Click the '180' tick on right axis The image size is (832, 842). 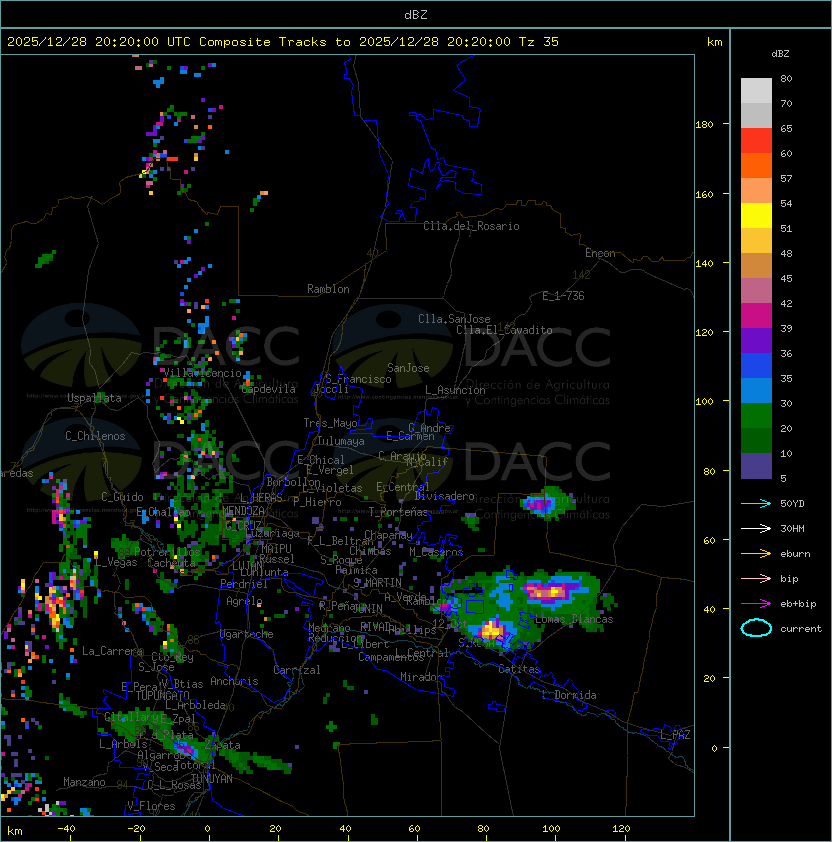point(704,124)
